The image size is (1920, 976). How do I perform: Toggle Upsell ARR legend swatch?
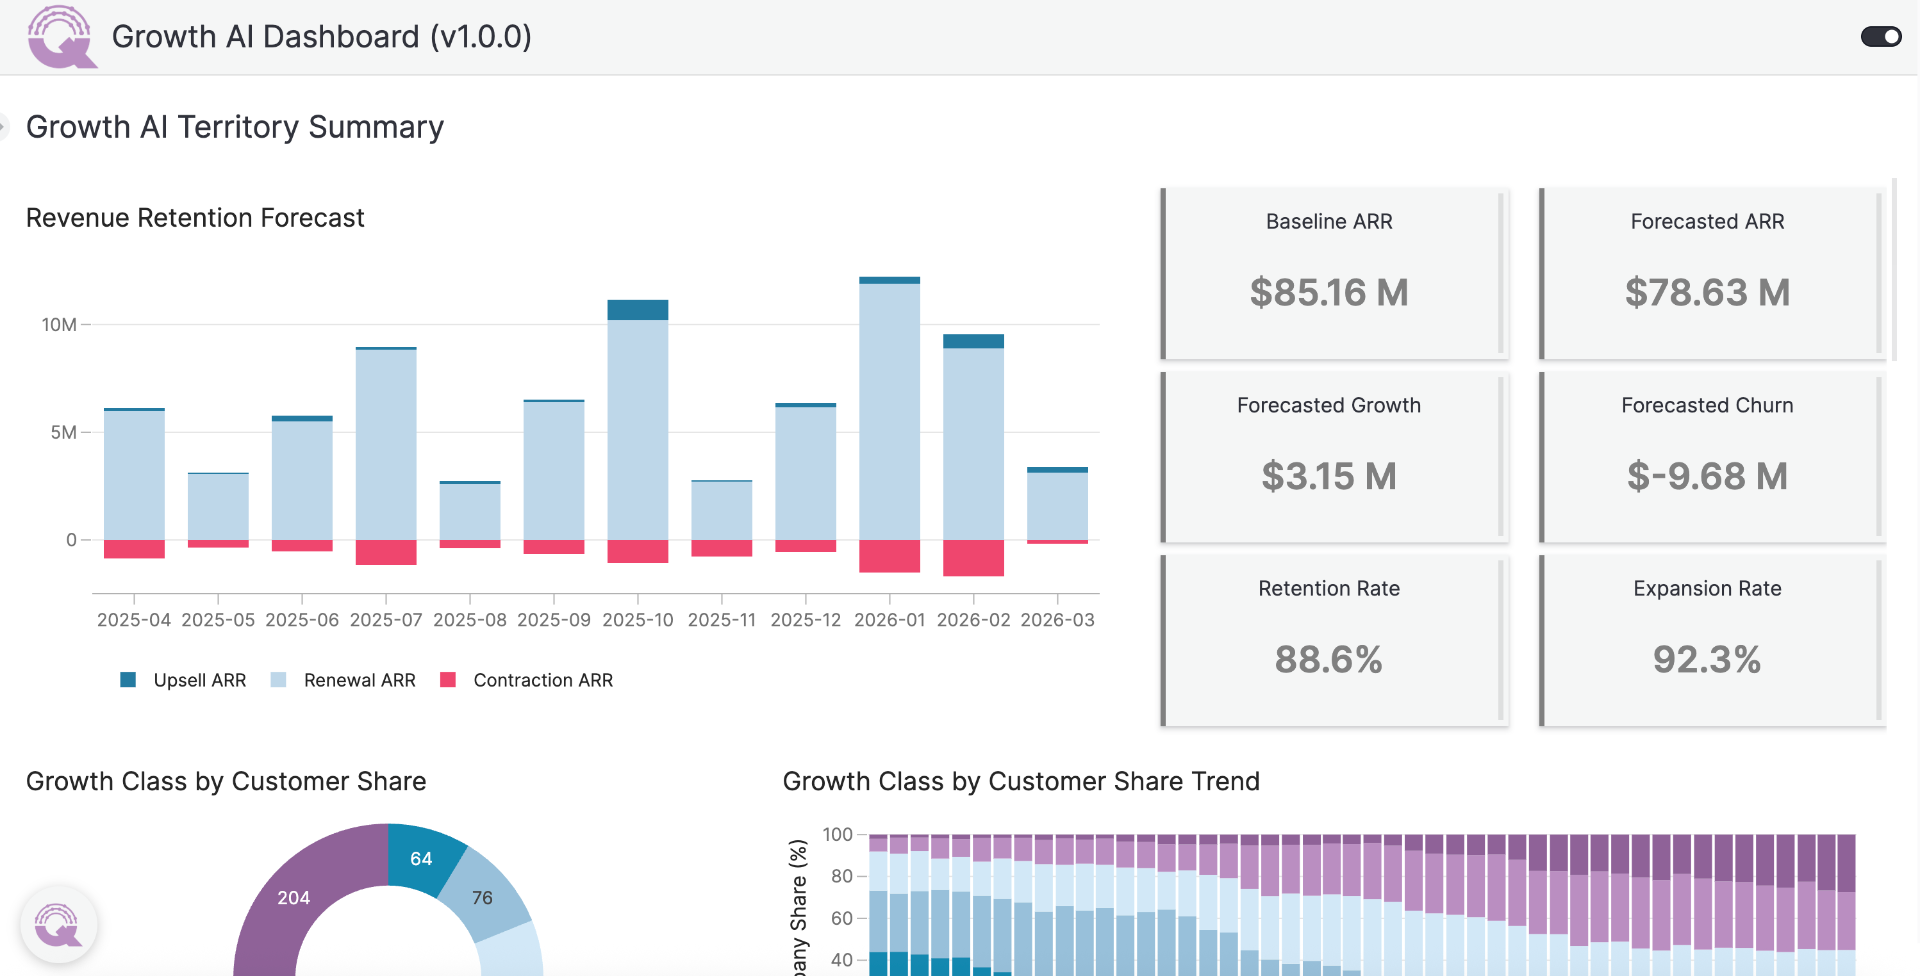click(128, 680)
